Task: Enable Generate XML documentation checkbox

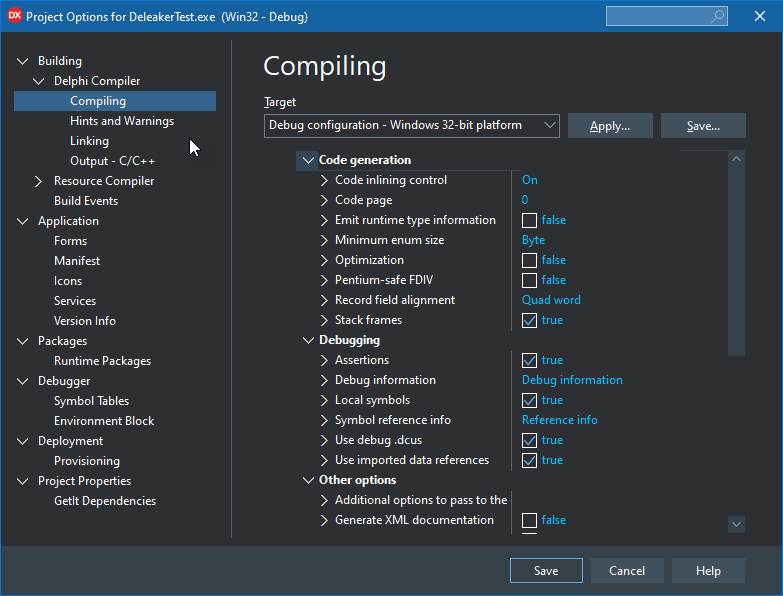Action: point(529,520)
